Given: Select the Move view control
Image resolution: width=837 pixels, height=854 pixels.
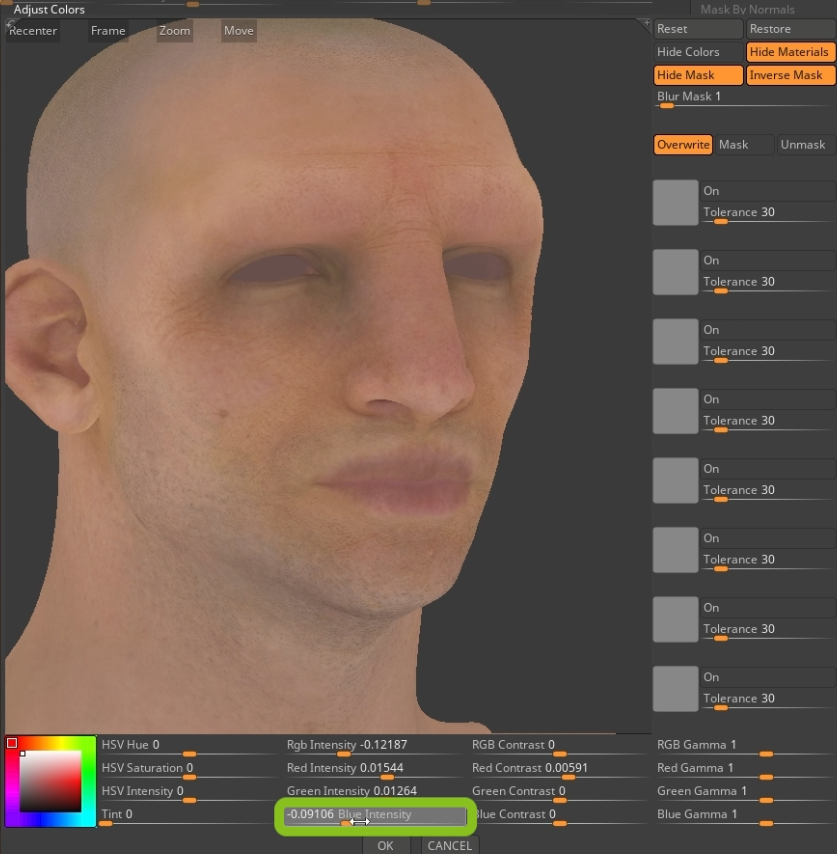Looking at the screenshot, I should [239, 31].
